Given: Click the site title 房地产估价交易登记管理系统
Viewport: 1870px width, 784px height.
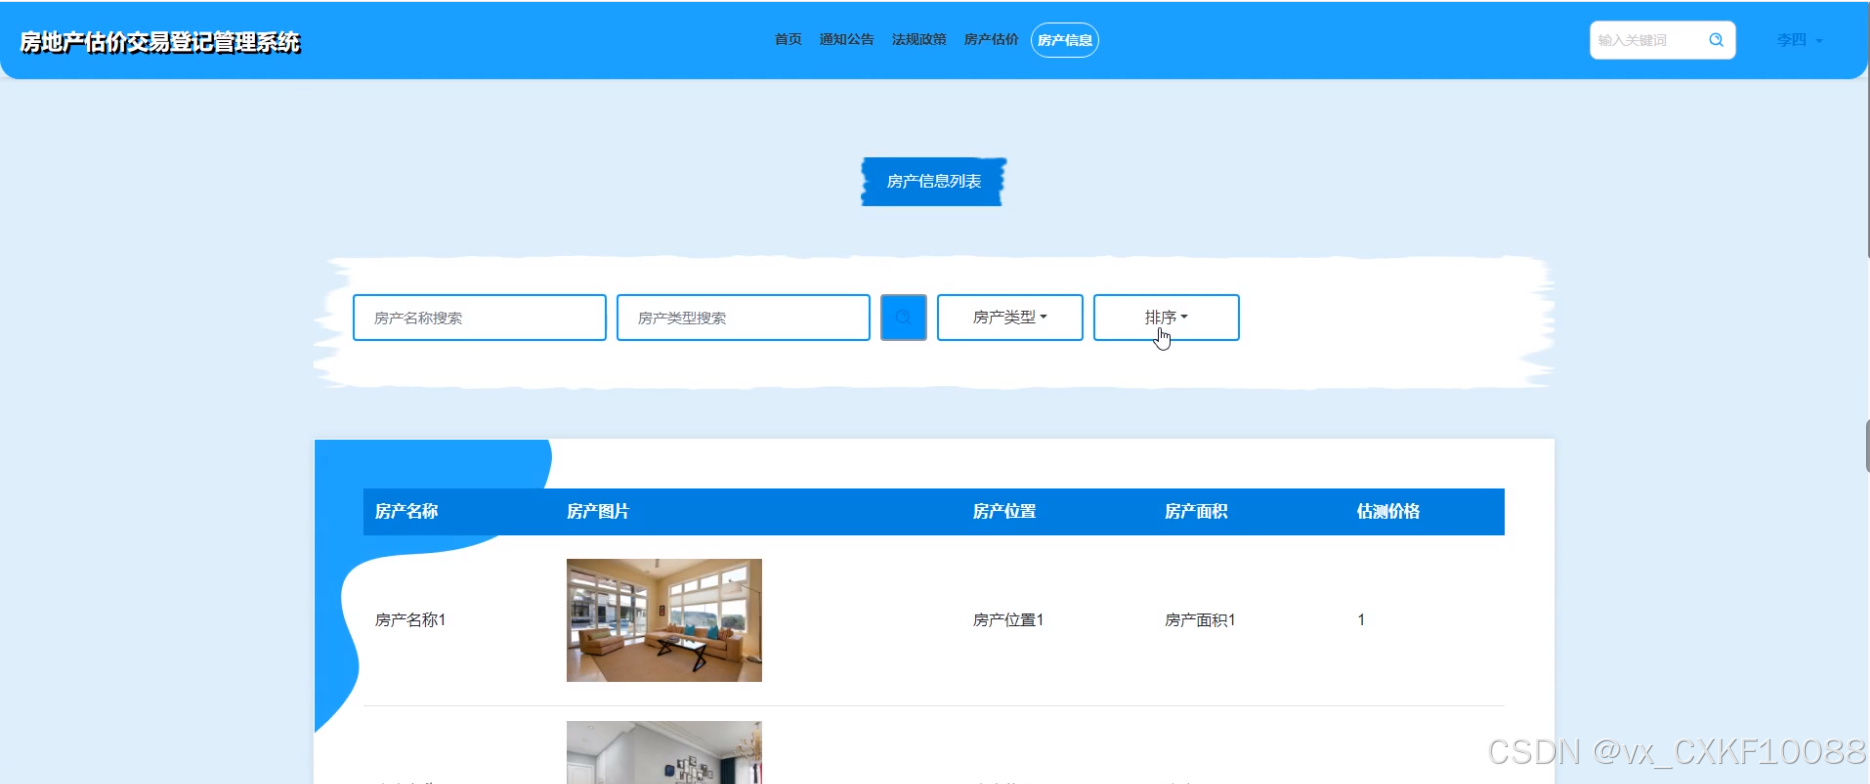Looking at the screenshot, I should (160, 42).
